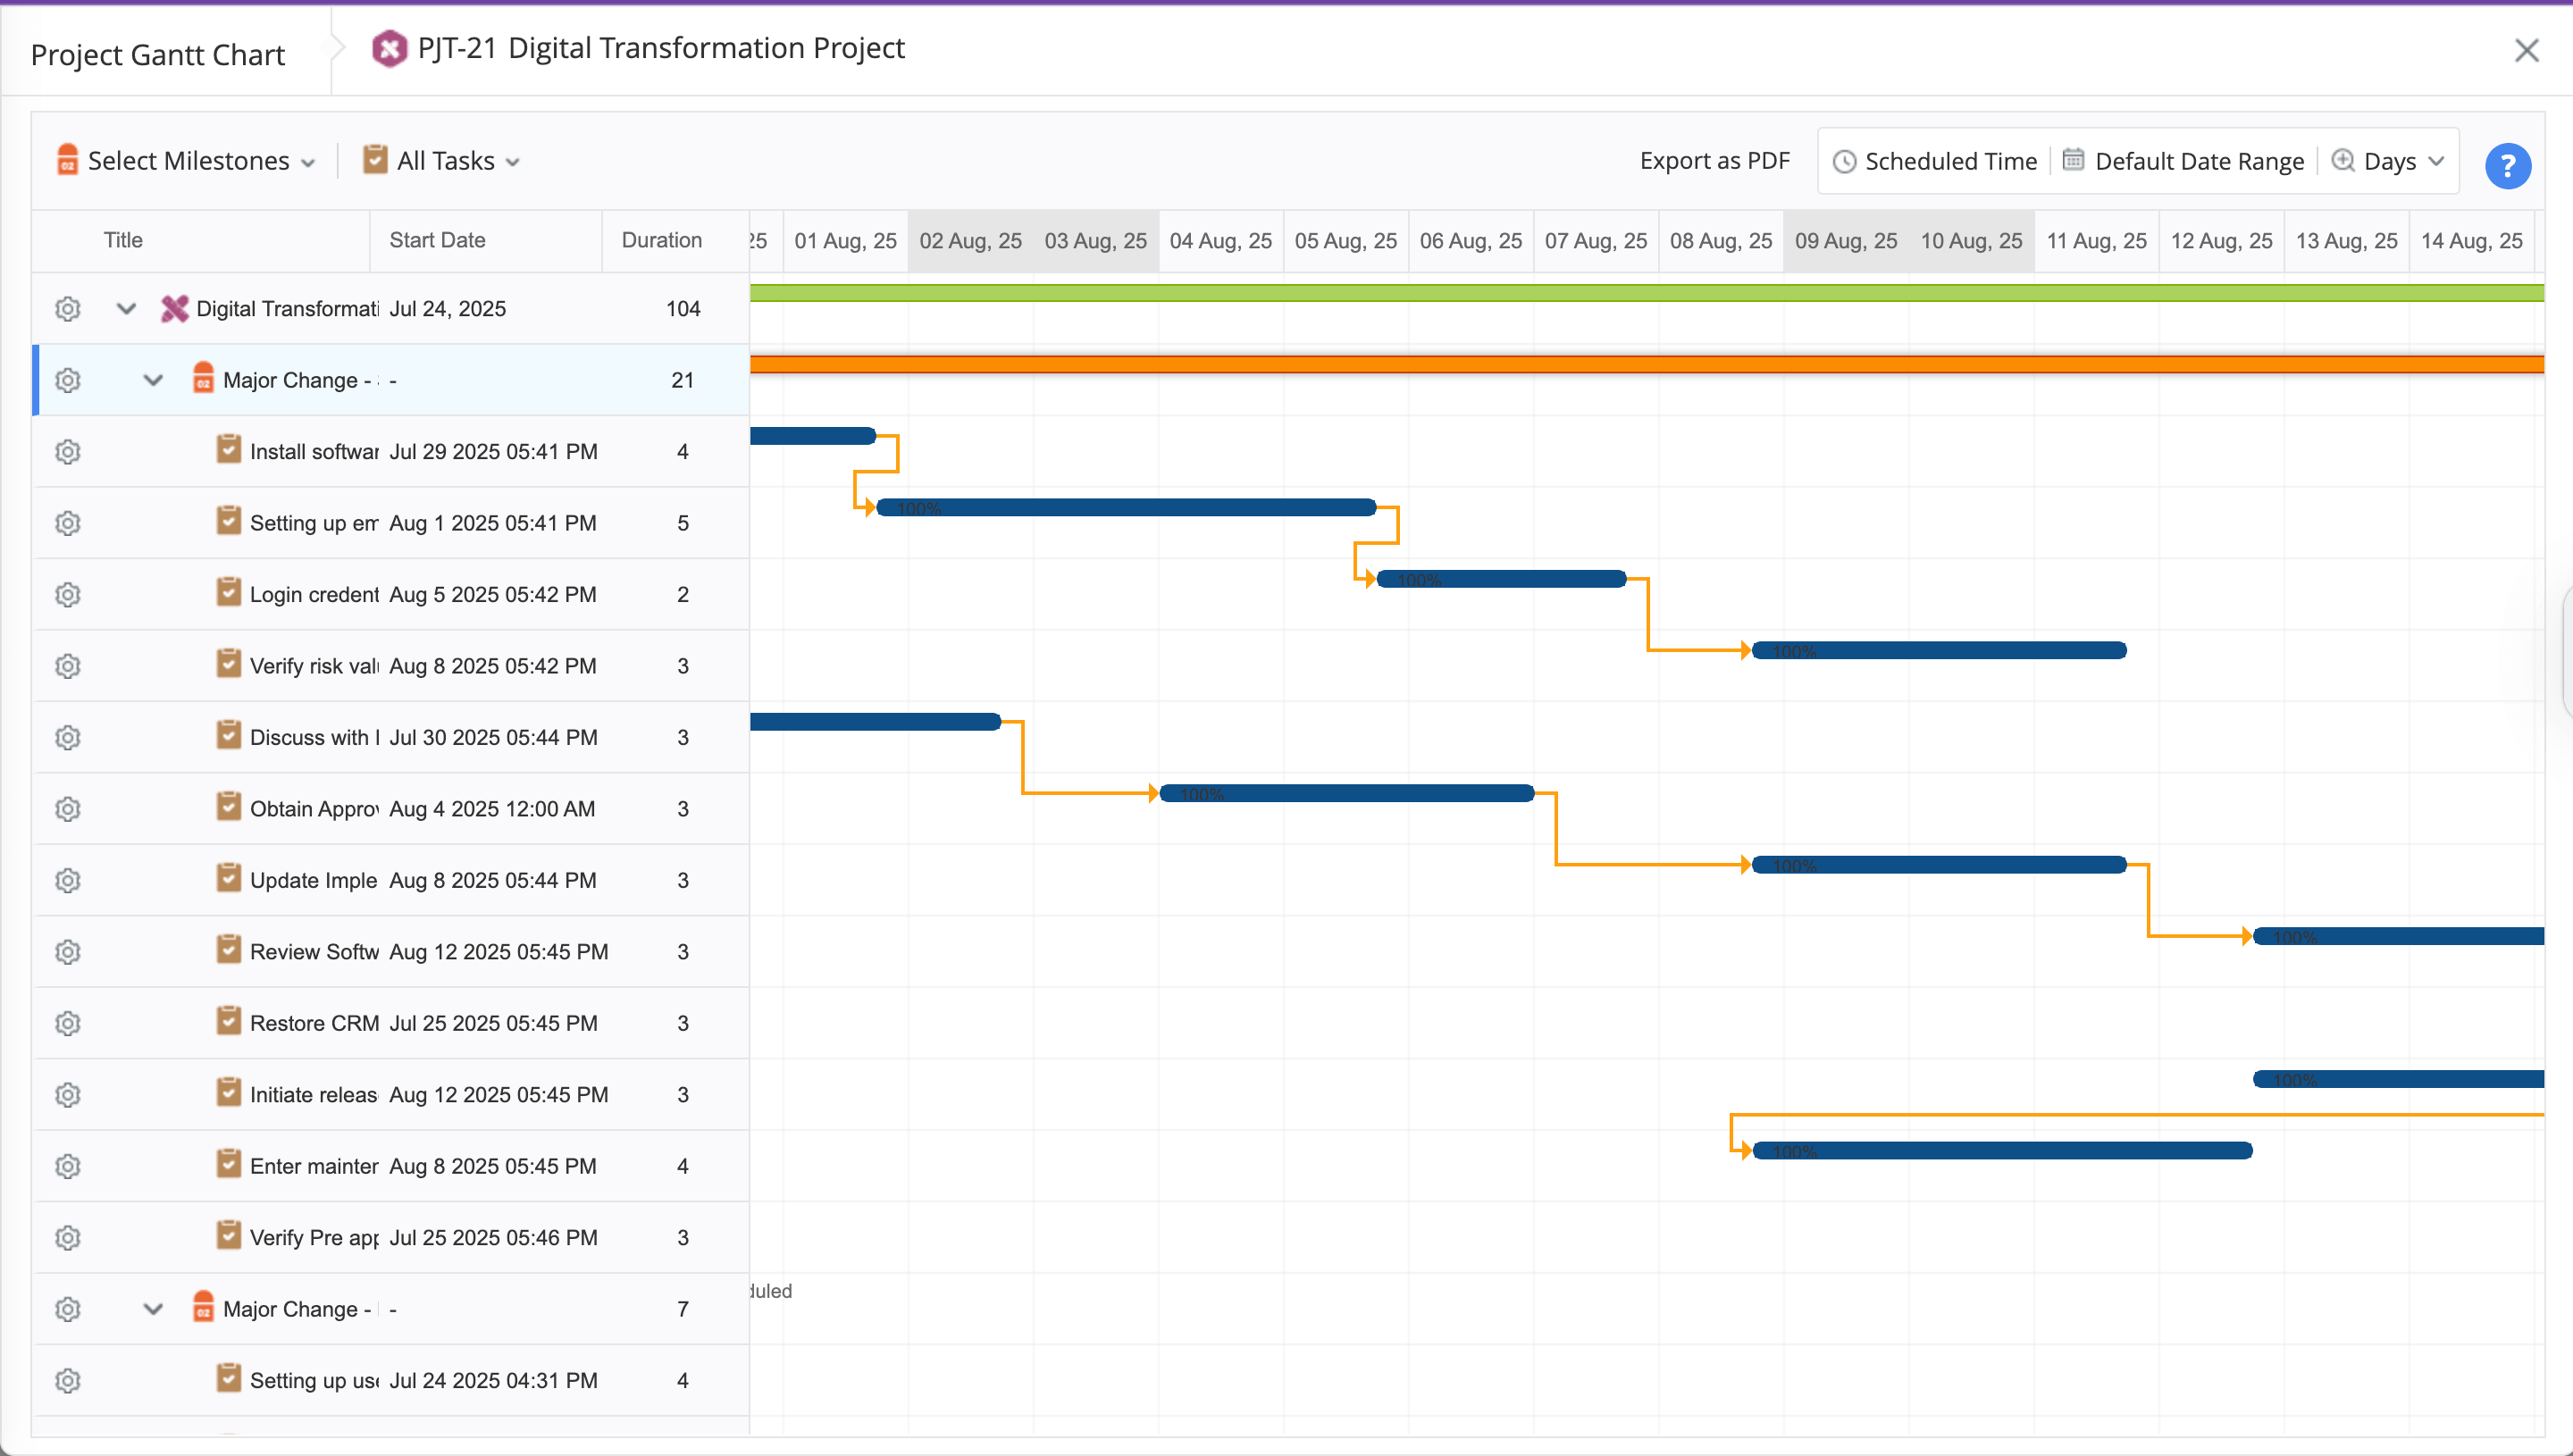2573x1456 pixels.
Task: Click the calendar icon for Default Date Range
Action: coord(2074,161)
